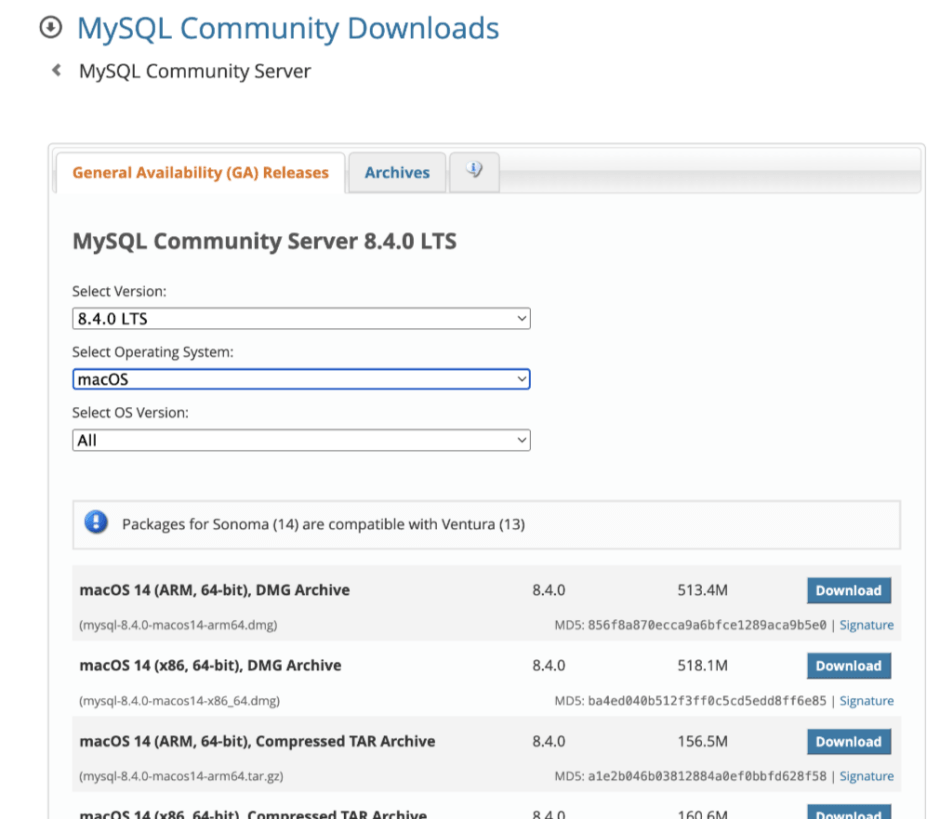Click the mysql-8.4.0-macos14-x86_64.dmg filename

click(180, 701)
